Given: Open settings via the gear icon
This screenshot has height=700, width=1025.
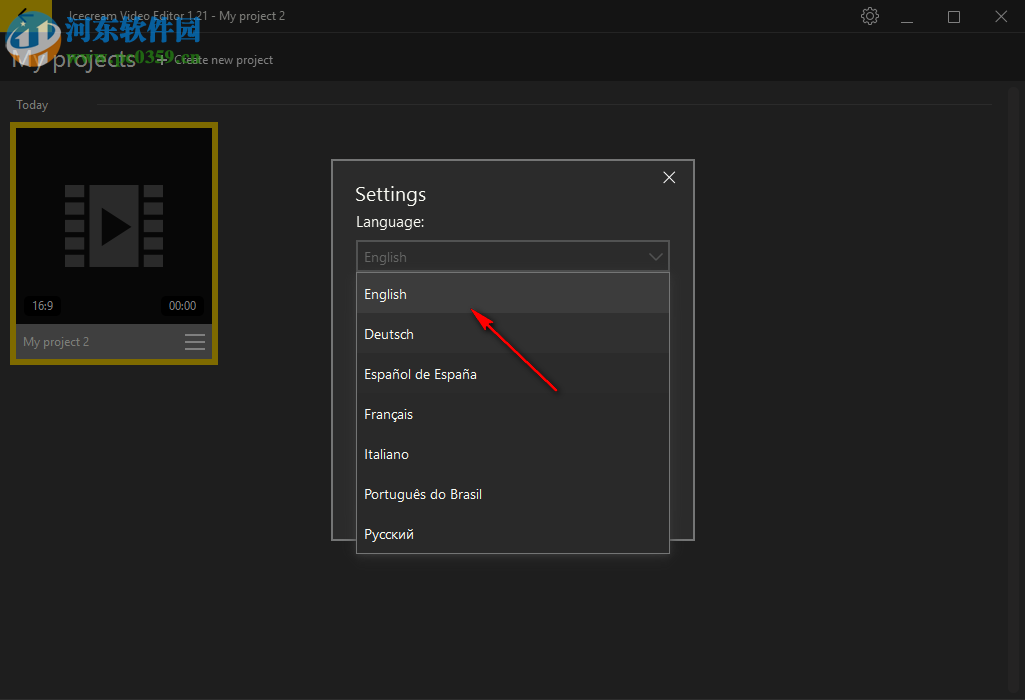Looking at the screenshot, I should click(870, 16).
